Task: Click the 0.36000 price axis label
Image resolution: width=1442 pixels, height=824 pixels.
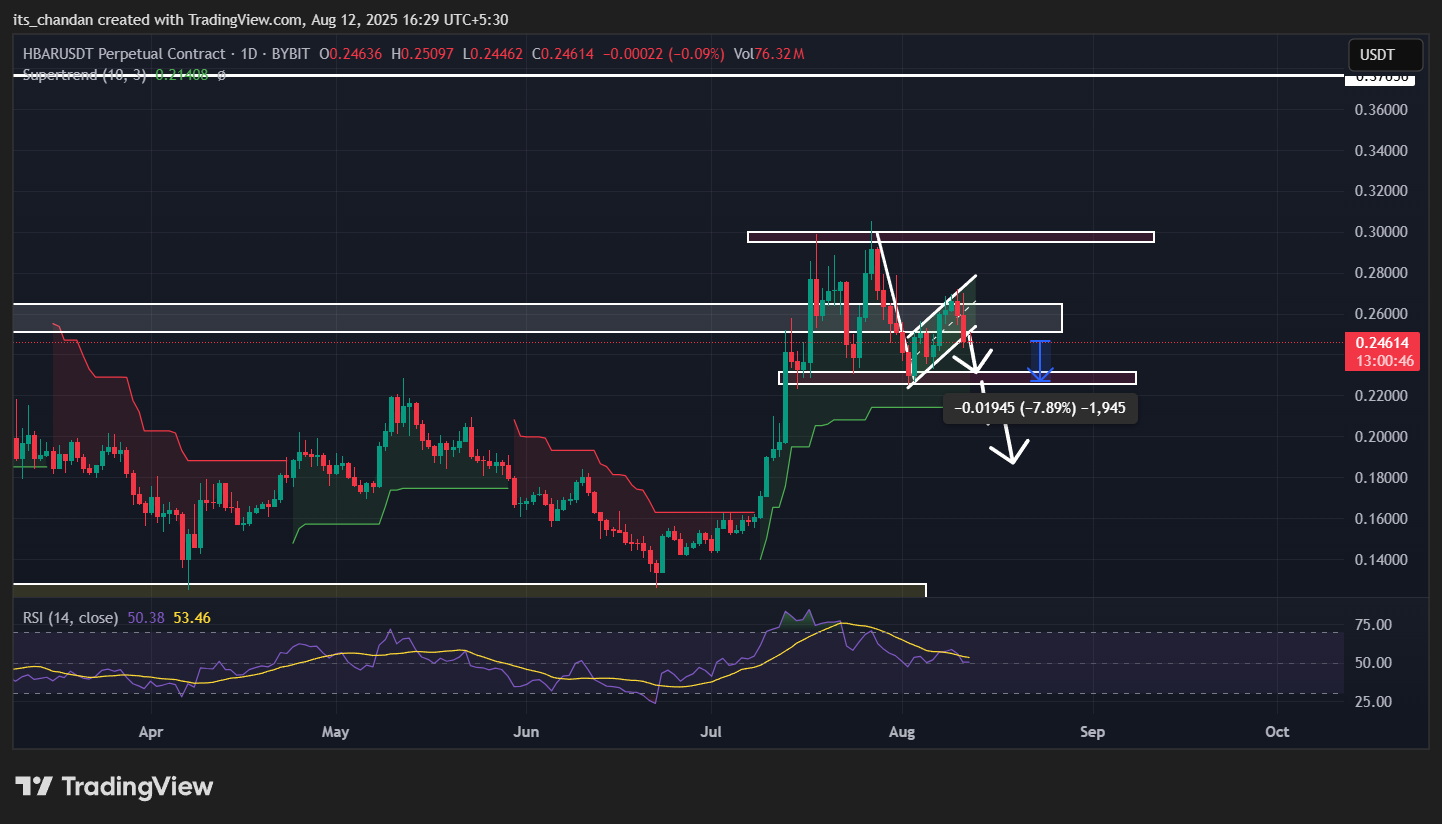Action: click(x=1380, y=110)
